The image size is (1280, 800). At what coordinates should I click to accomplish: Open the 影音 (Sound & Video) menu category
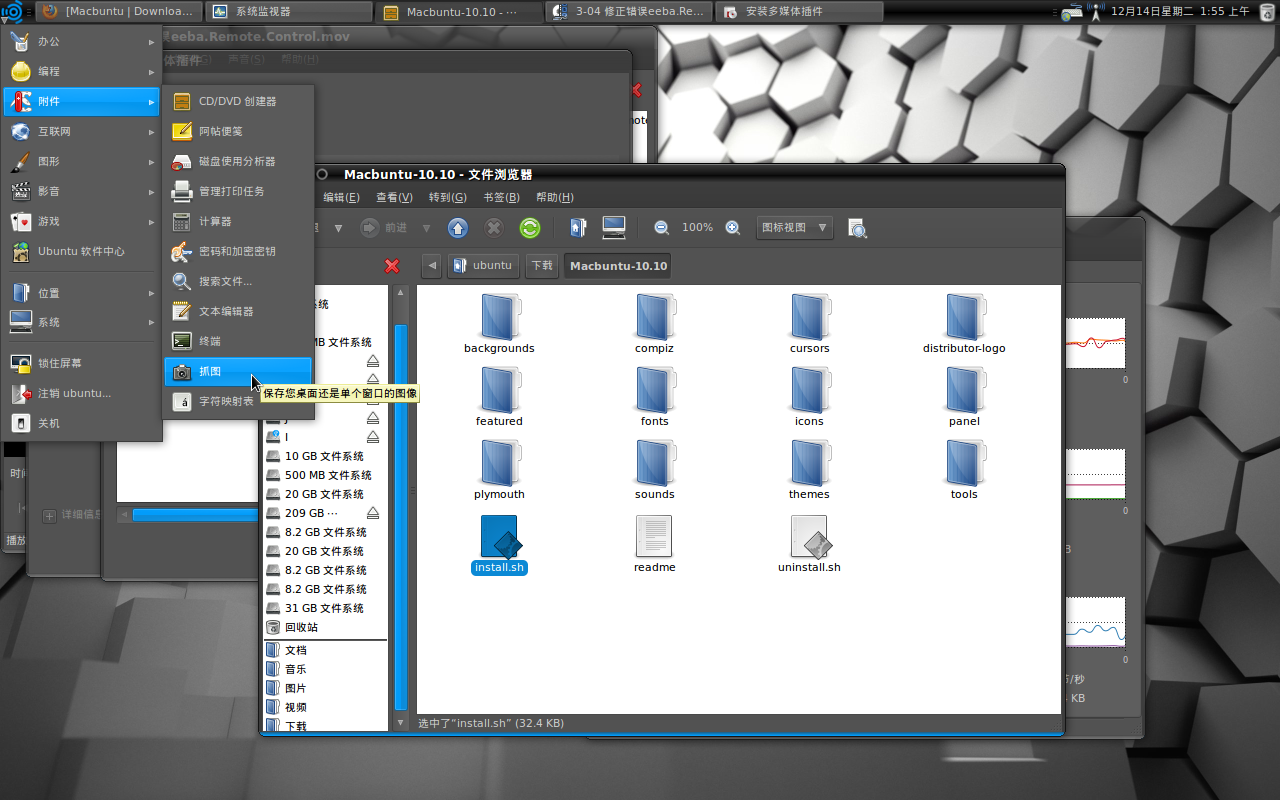click(x=82, y=191)
